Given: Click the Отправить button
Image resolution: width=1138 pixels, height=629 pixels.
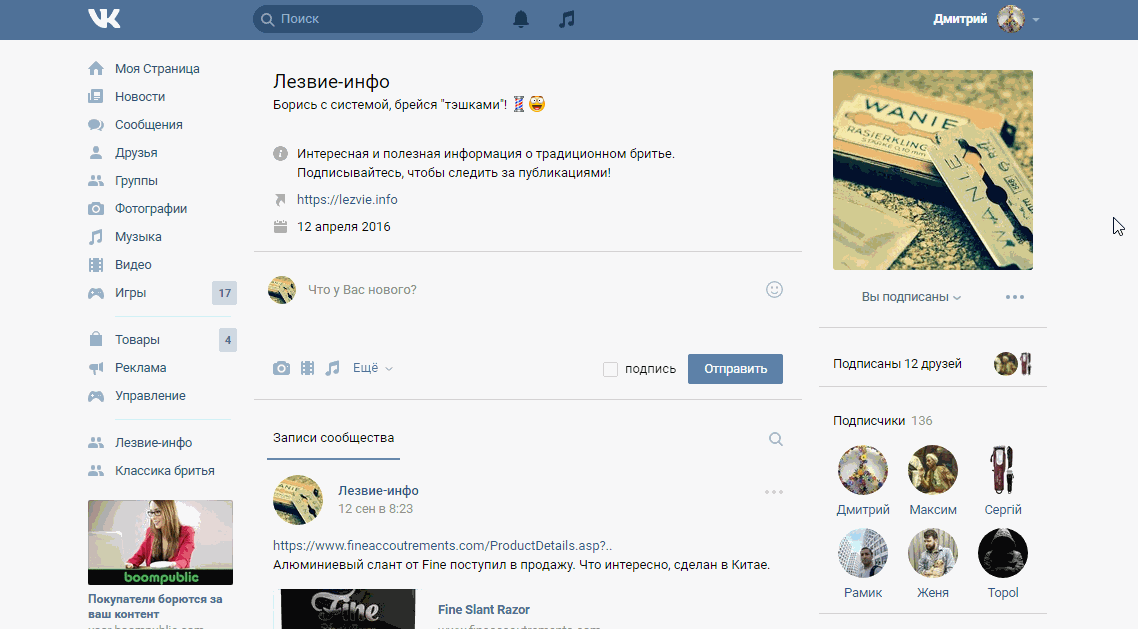Looking at the screenshot, I should [x=735, y=369].
